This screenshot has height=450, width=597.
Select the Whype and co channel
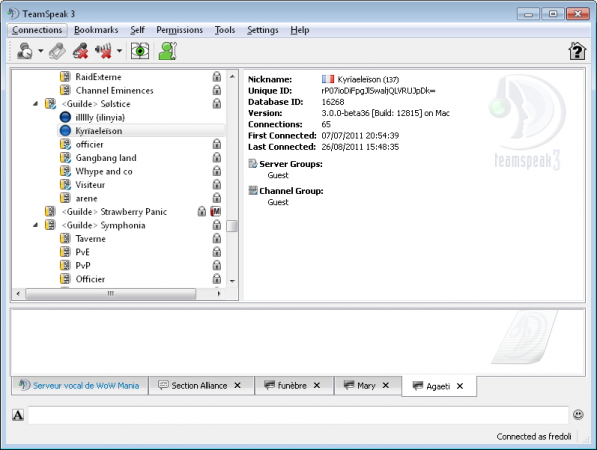(x=104, y=171)
